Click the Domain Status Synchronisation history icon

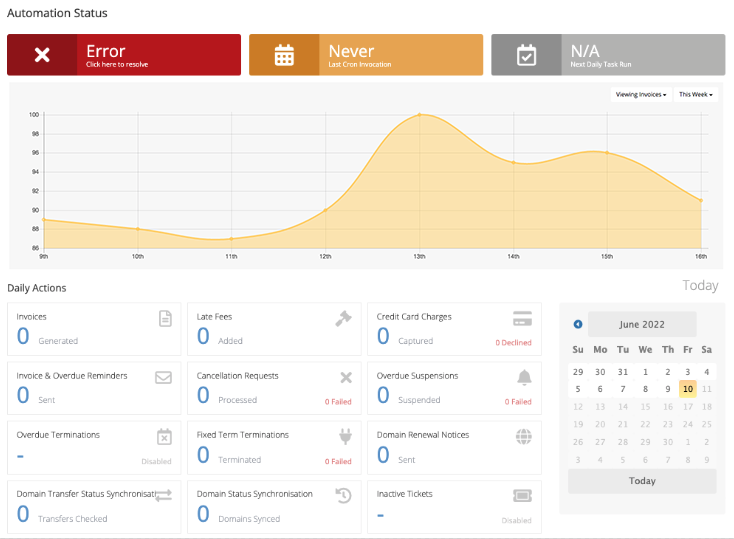(x=344, y=495)
